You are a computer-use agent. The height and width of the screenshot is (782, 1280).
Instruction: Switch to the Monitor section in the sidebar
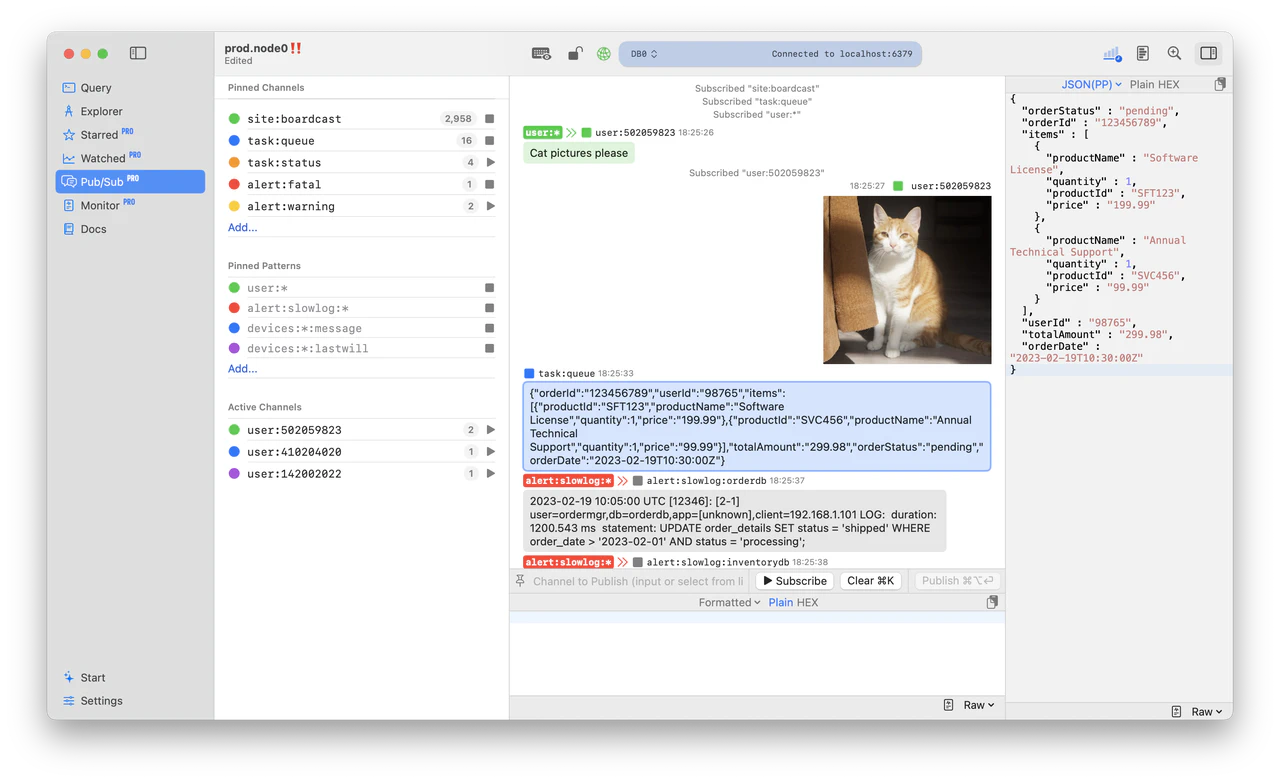pos(100,204)
